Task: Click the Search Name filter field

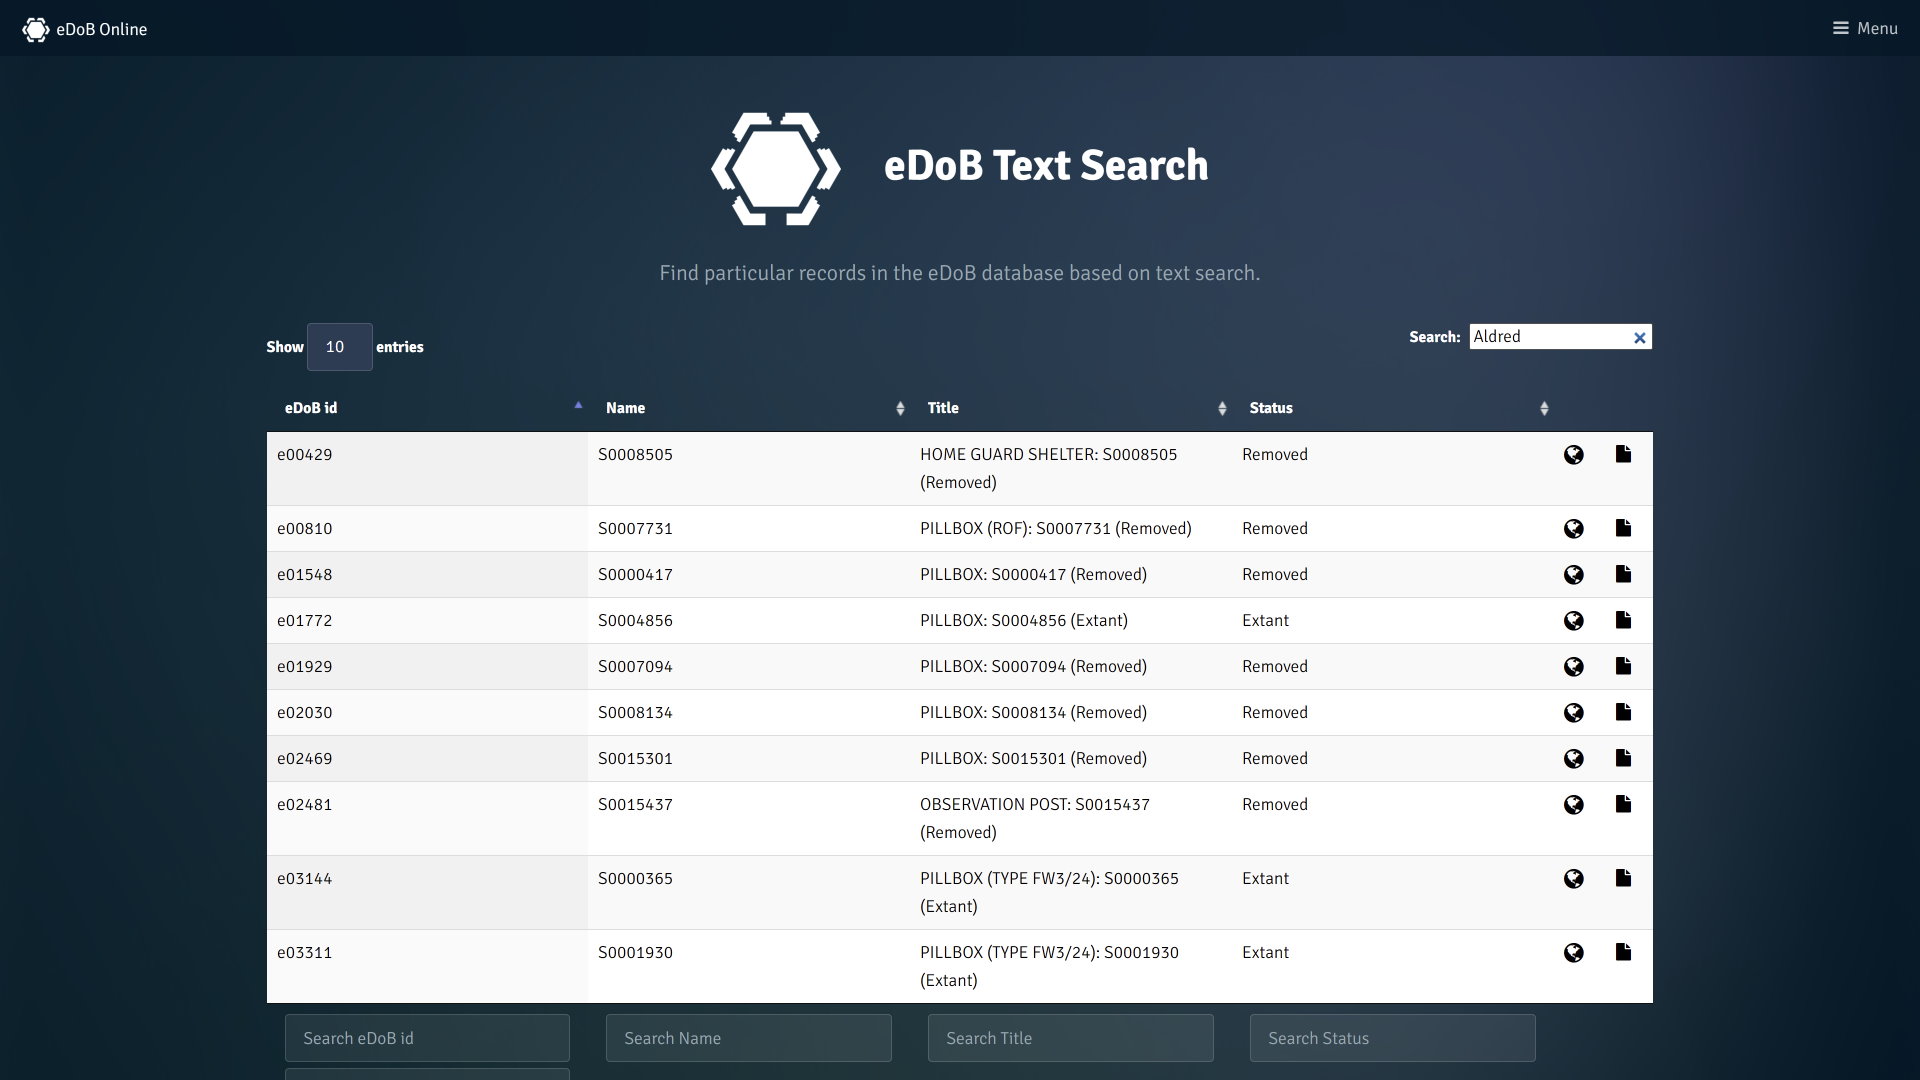Action: (748, 1038)
